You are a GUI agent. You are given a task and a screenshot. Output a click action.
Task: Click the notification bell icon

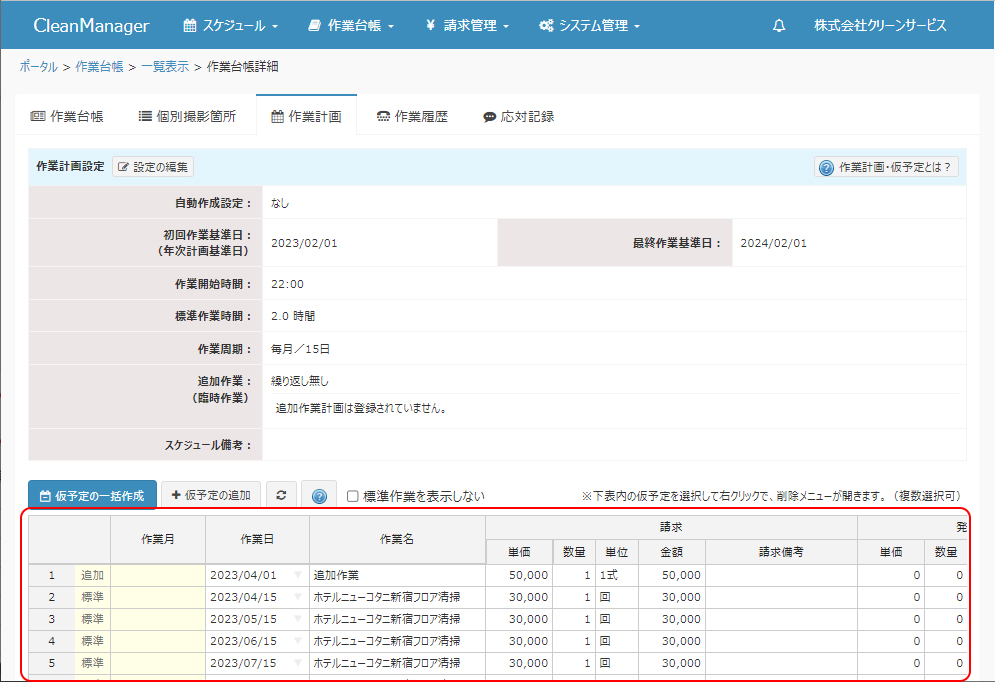[x=779, y=26]
